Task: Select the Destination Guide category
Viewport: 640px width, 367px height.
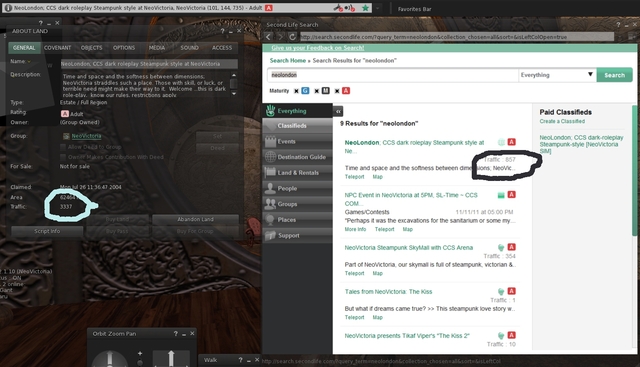Action: (x=298, y=157)
